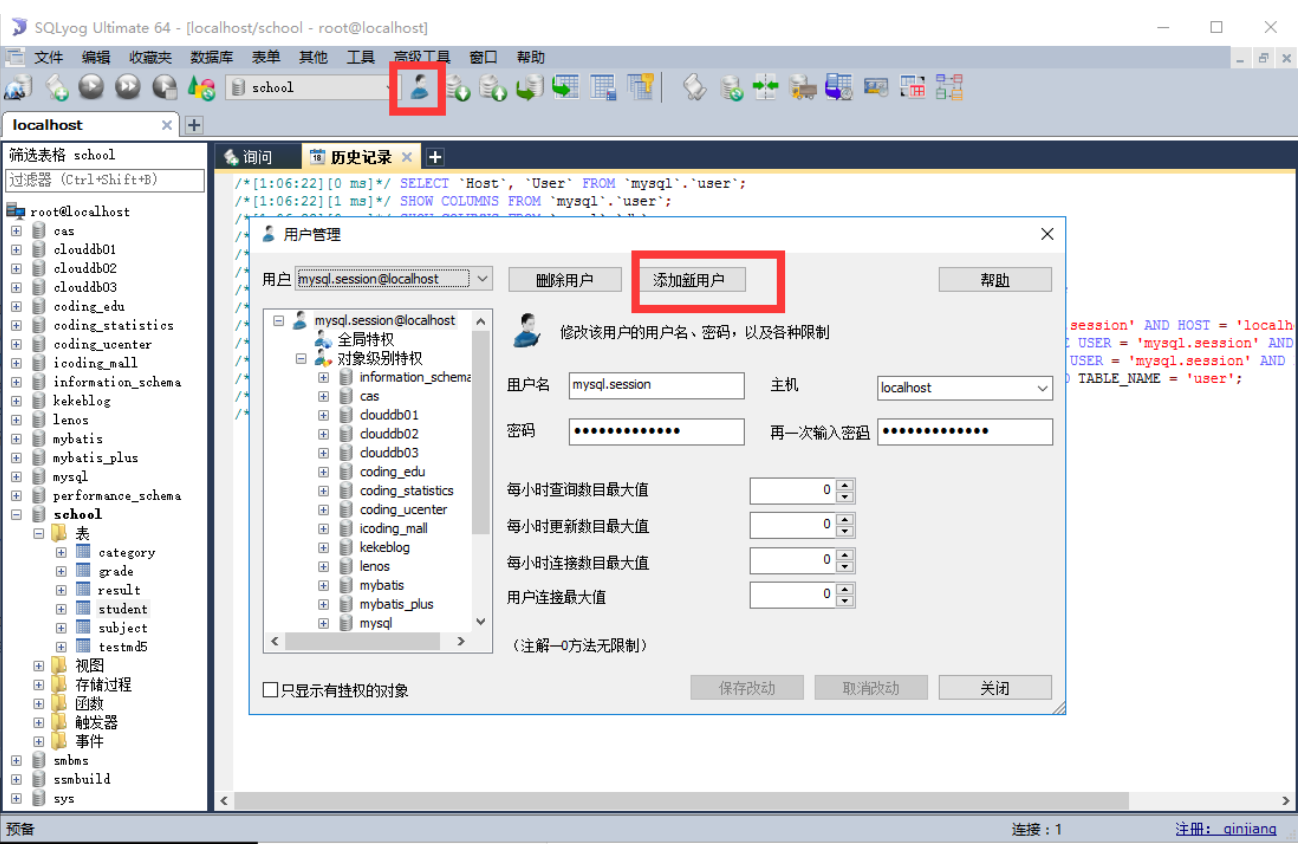The image size is (1299, 846).
Task: Close the 历史记录 tab
Action: pos(407,157)
